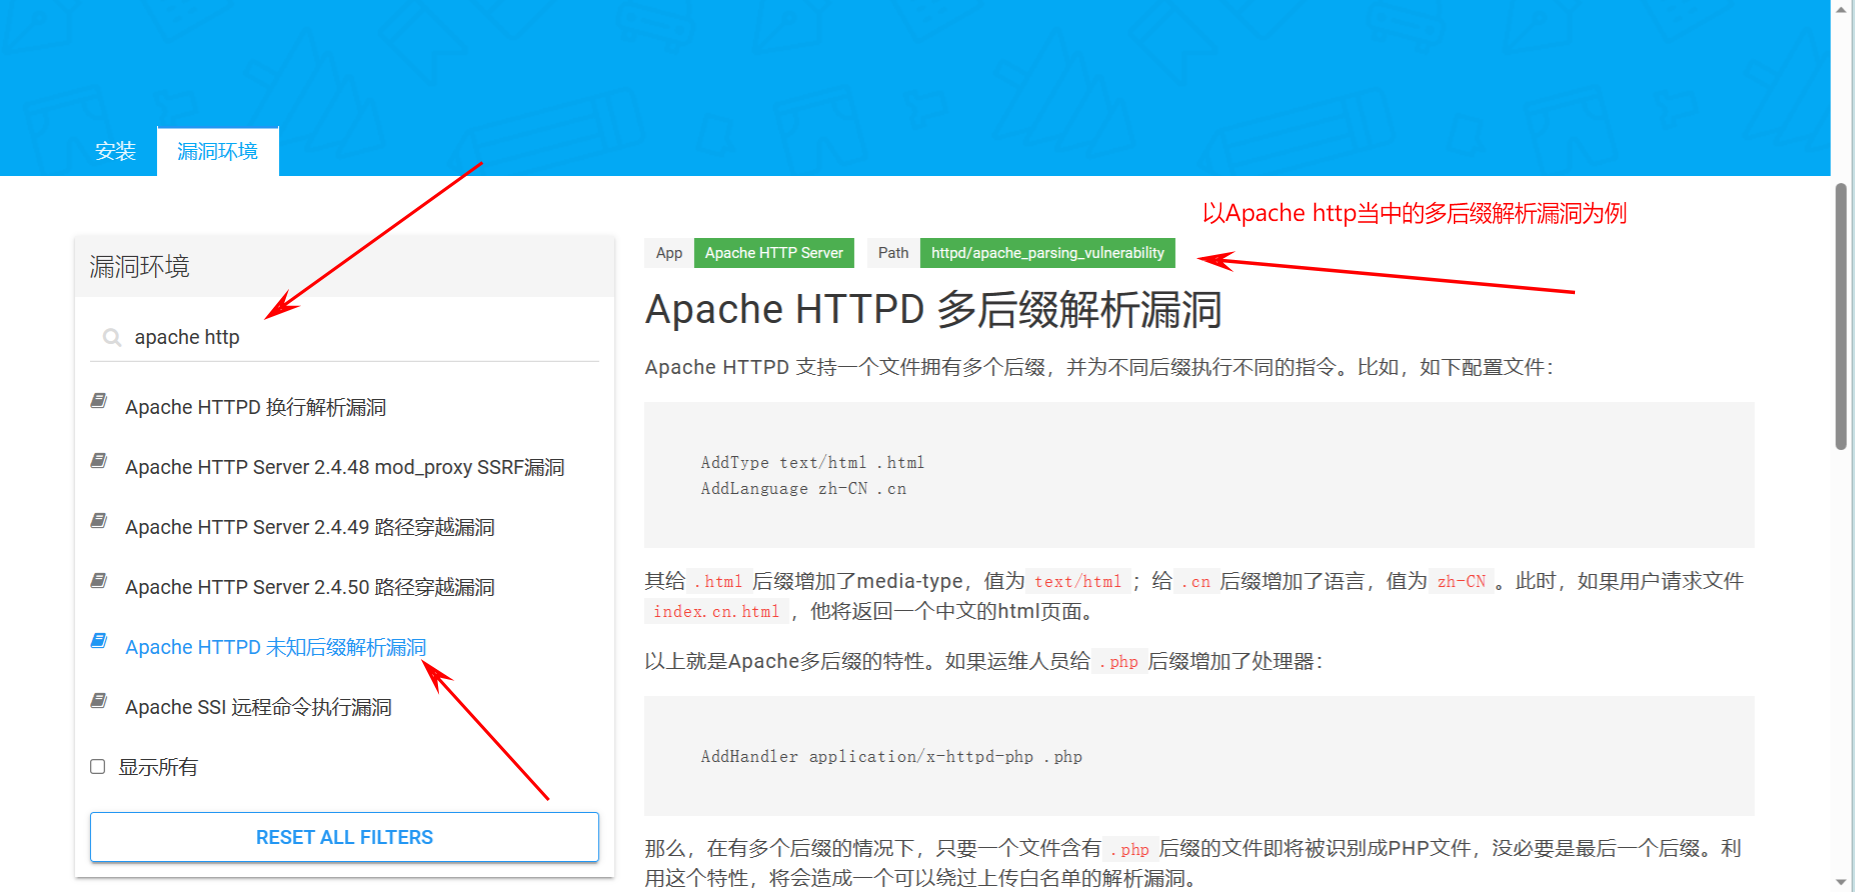
Task: Click the RESET ALL FILTERS button
Action: (x=344, y=837)
